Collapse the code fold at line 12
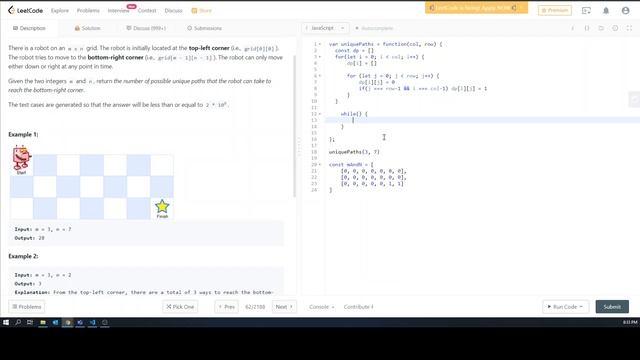This screenshot has height=360, width=640. tap(320, 114)
